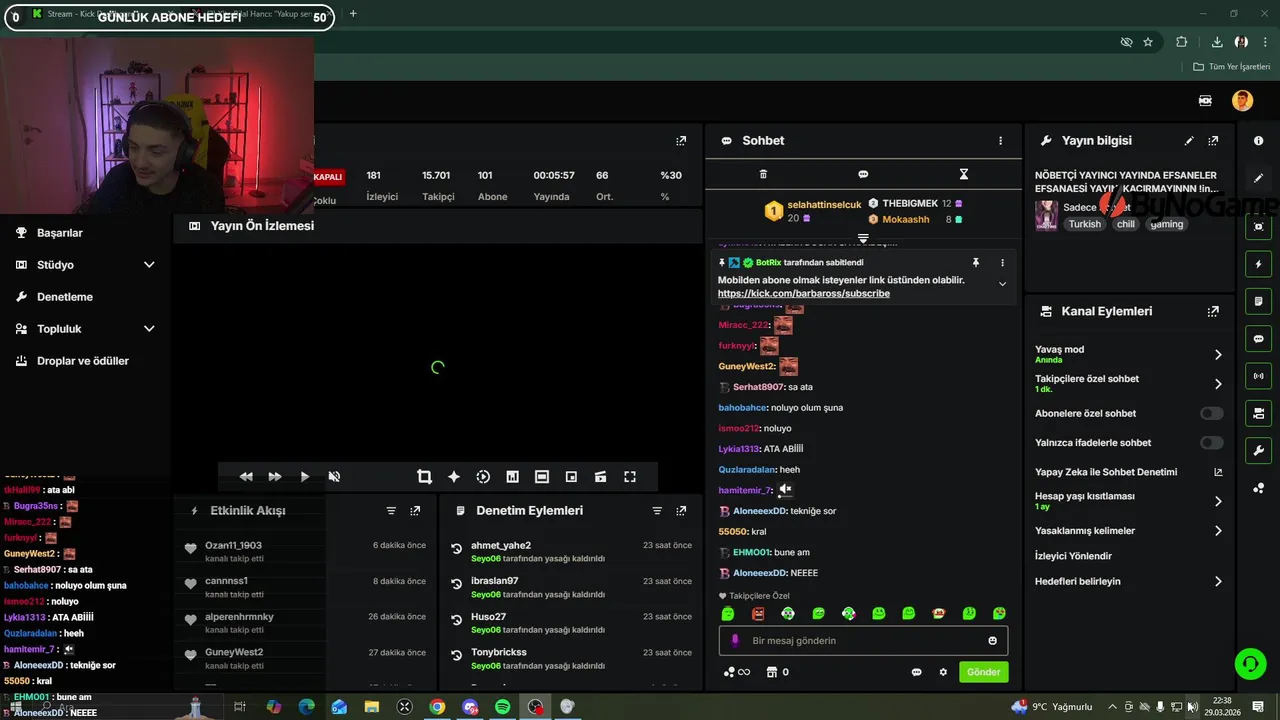Expand Yavaş mod options
Viewport: 1280px width, 720px height.
click(1218, 355)
